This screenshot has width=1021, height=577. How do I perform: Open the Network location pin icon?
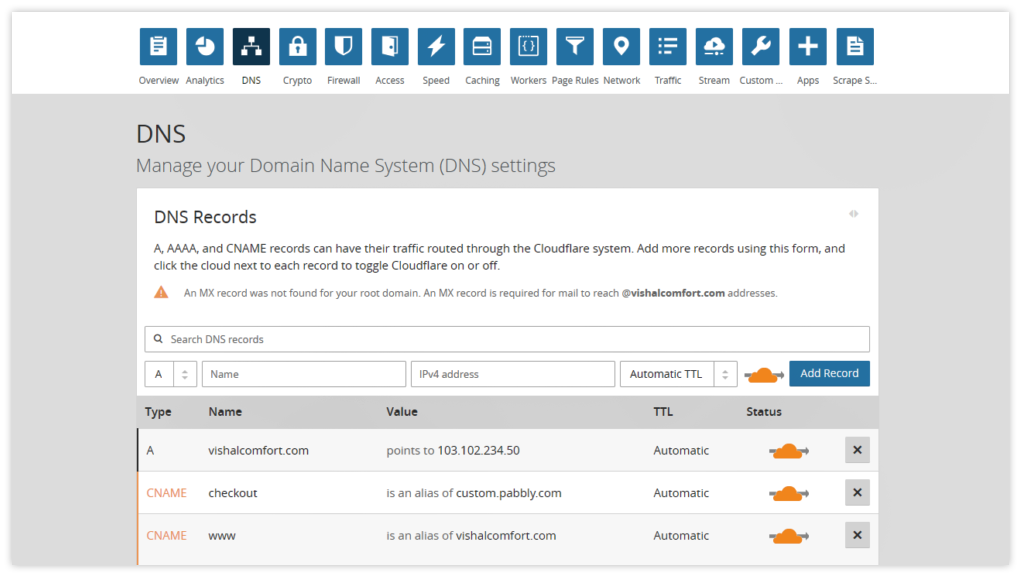621,46
